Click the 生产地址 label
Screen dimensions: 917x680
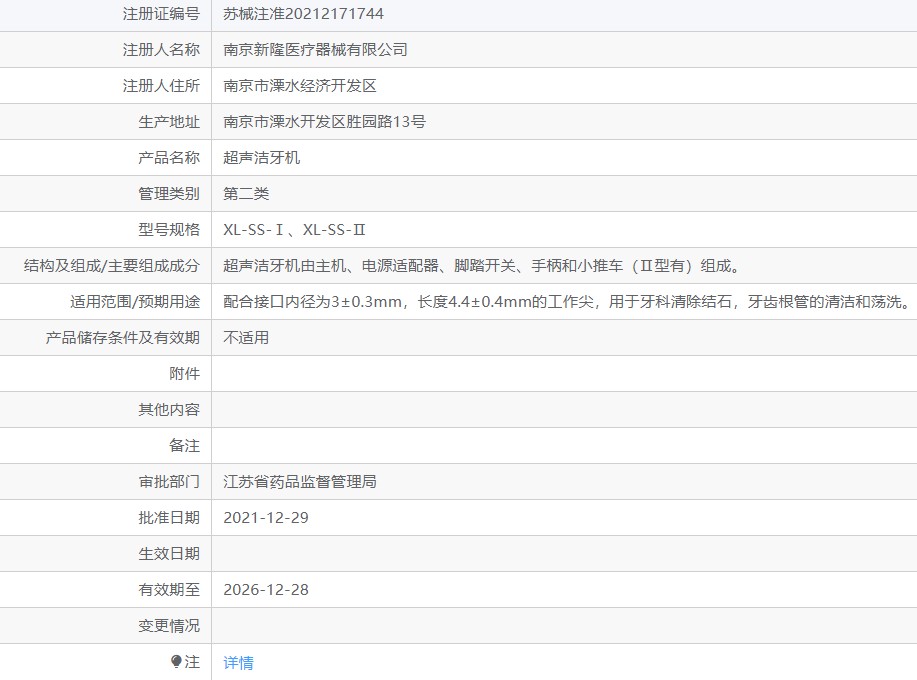pos(169,122)
